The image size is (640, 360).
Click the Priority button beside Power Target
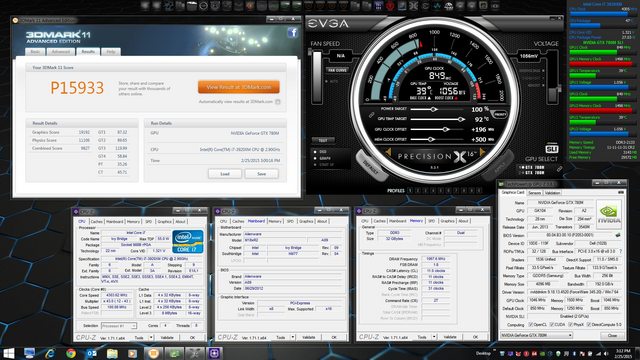[499, 115]
